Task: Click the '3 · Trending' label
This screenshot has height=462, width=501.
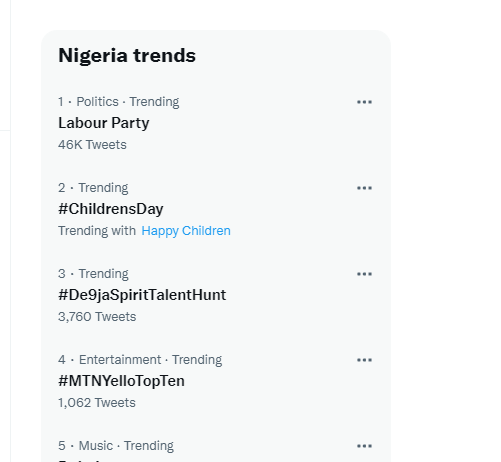Action: pyautogui.click(x=93, y=274)
